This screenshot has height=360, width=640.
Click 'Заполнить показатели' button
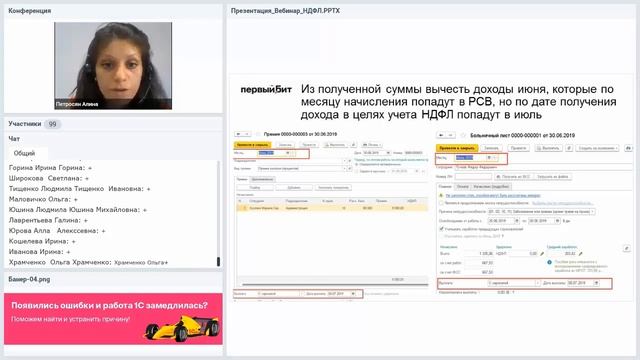[333, 188]
